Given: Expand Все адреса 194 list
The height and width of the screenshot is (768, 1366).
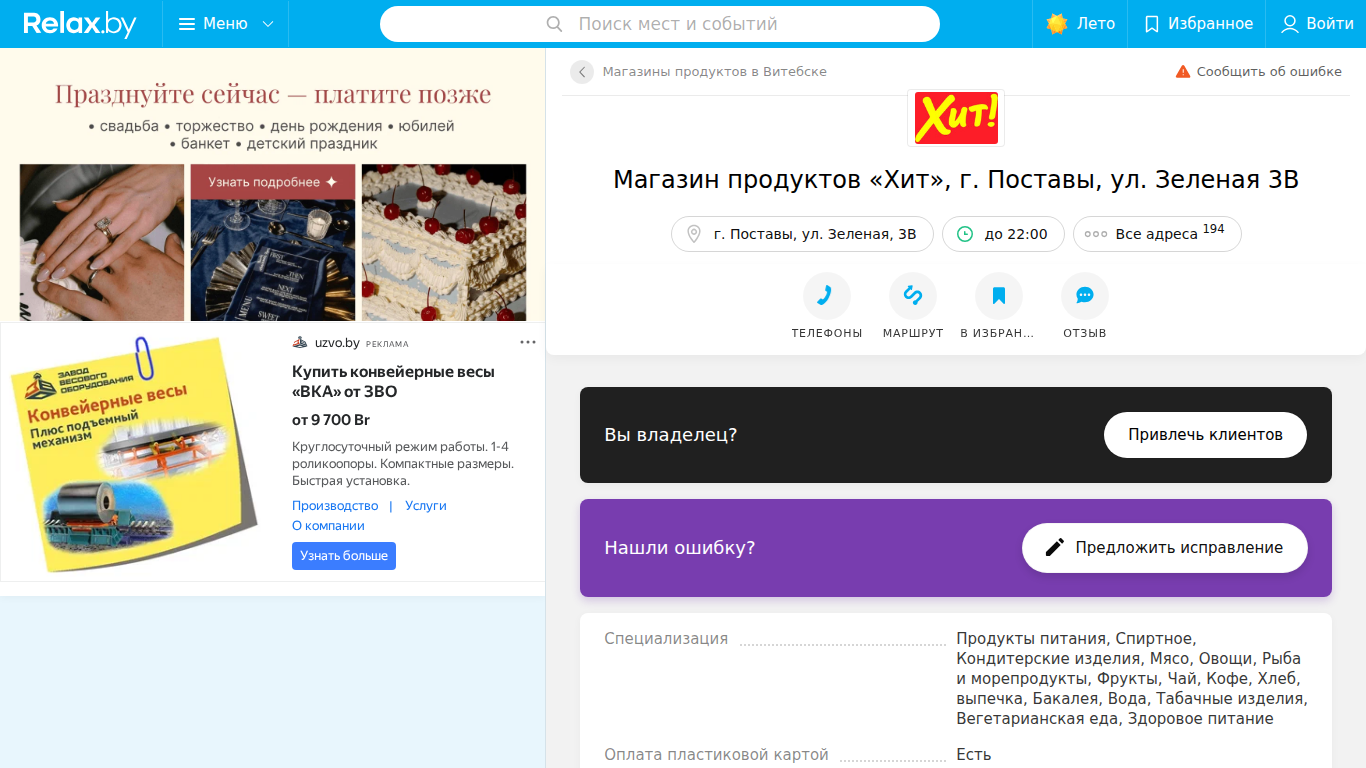Looking at the screenshot, I should (x=1157, y=234).
